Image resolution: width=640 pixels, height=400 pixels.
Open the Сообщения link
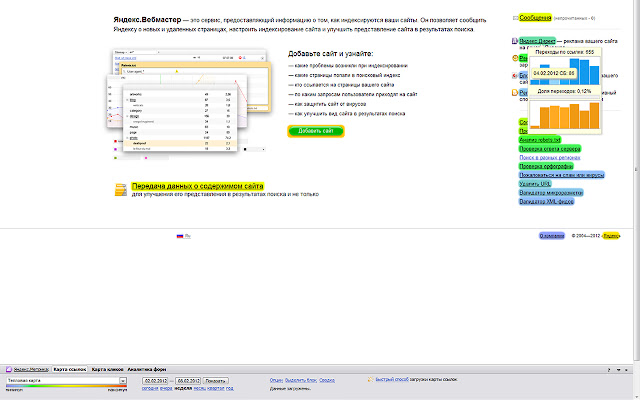[x=537, y=17]
